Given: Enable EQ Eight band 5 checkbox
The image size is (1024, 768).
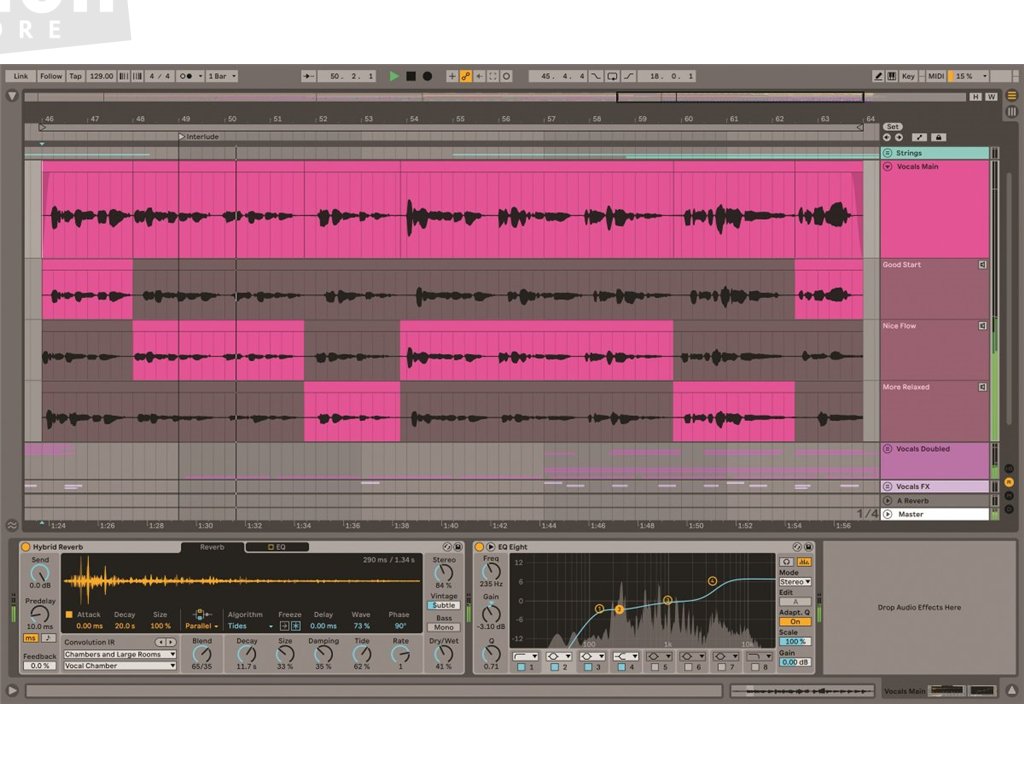Looking at the screenshot, I should tap(653, 666).
